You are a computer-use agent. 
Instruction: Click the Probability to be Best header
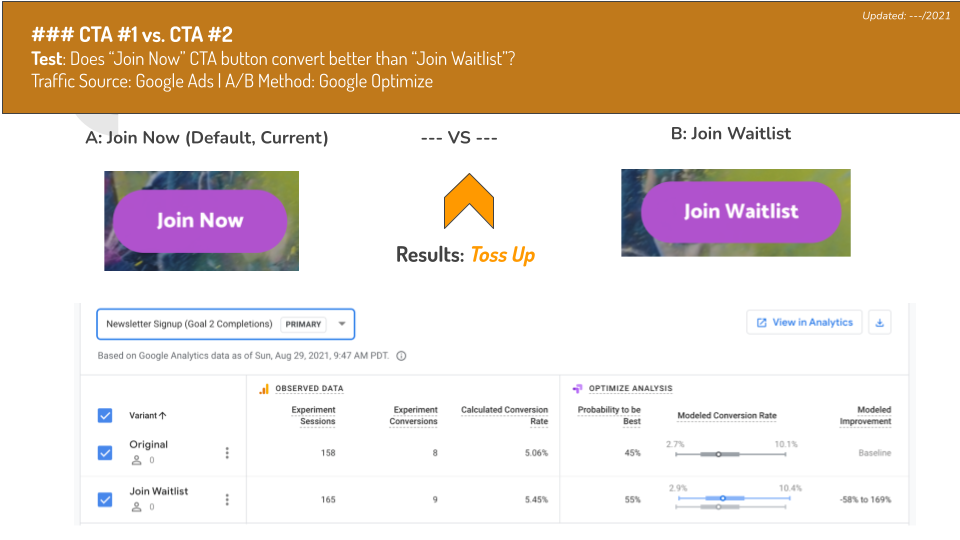[x=609, y=416]
